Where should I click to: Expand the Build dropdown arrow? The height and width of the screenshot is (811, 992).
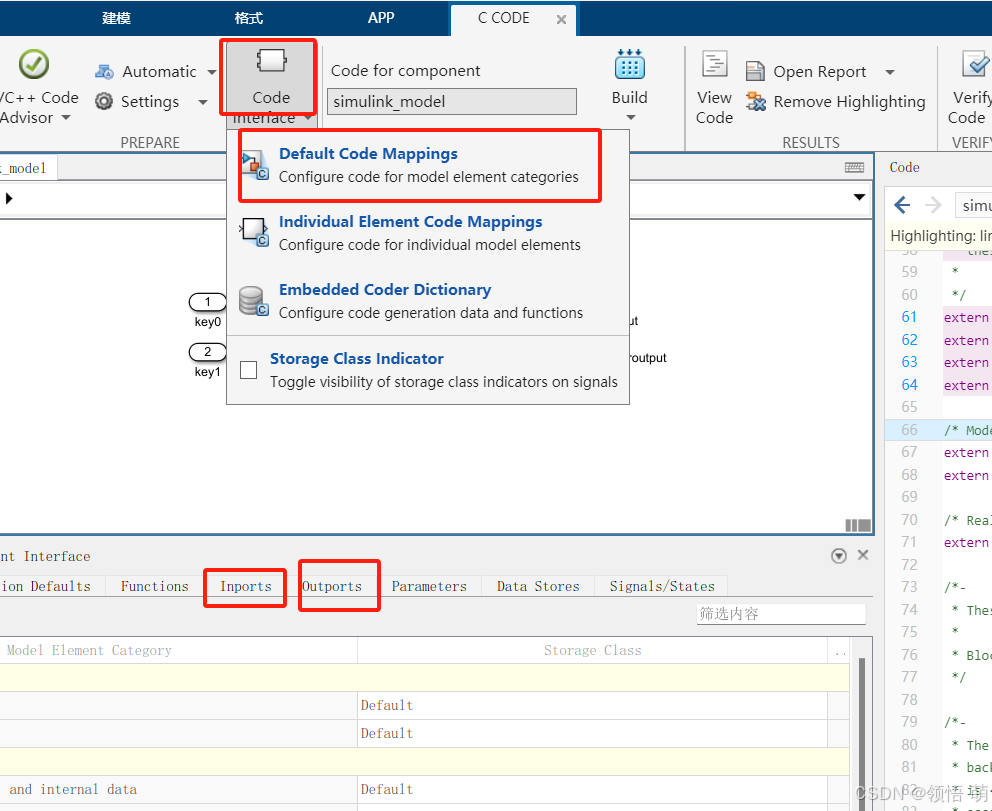(630, 118)
